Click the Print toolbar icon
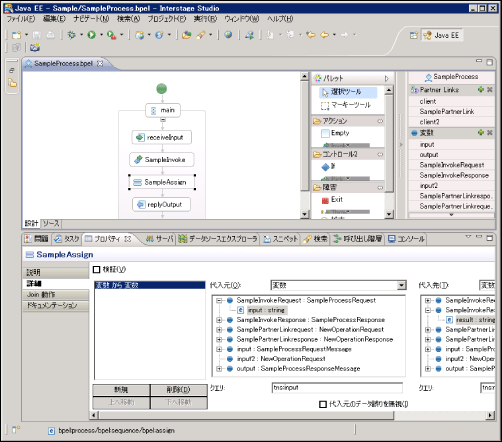 pos(50,35)
